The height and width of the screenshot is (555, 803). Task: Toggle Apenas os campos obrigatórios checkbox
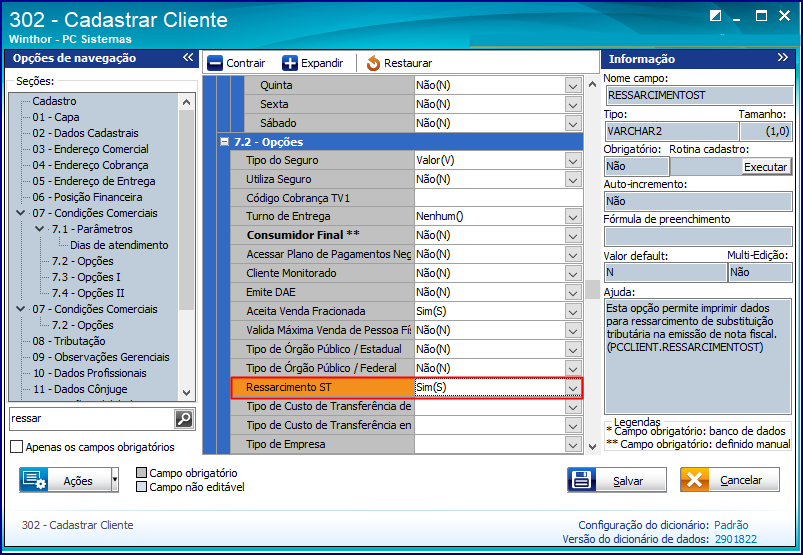point(16,447)
